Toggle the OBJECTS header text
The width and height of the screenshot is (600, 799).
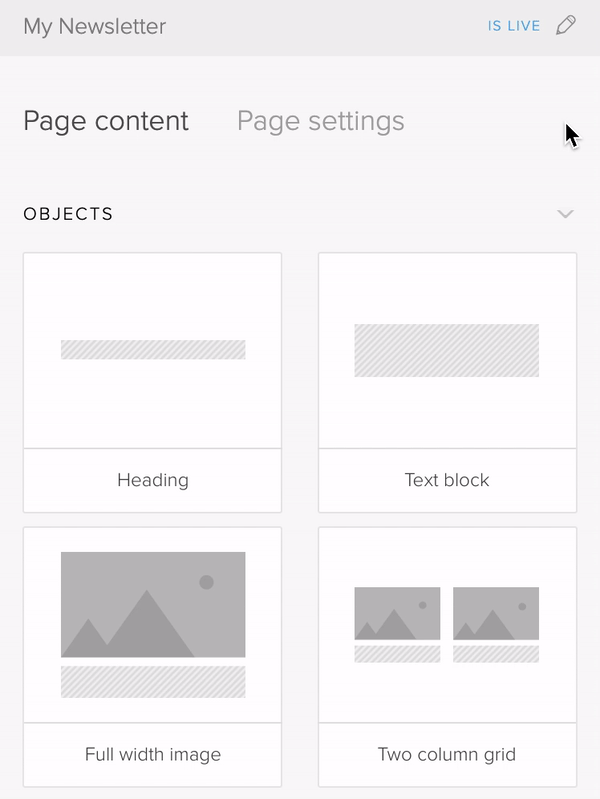(68, 214)
